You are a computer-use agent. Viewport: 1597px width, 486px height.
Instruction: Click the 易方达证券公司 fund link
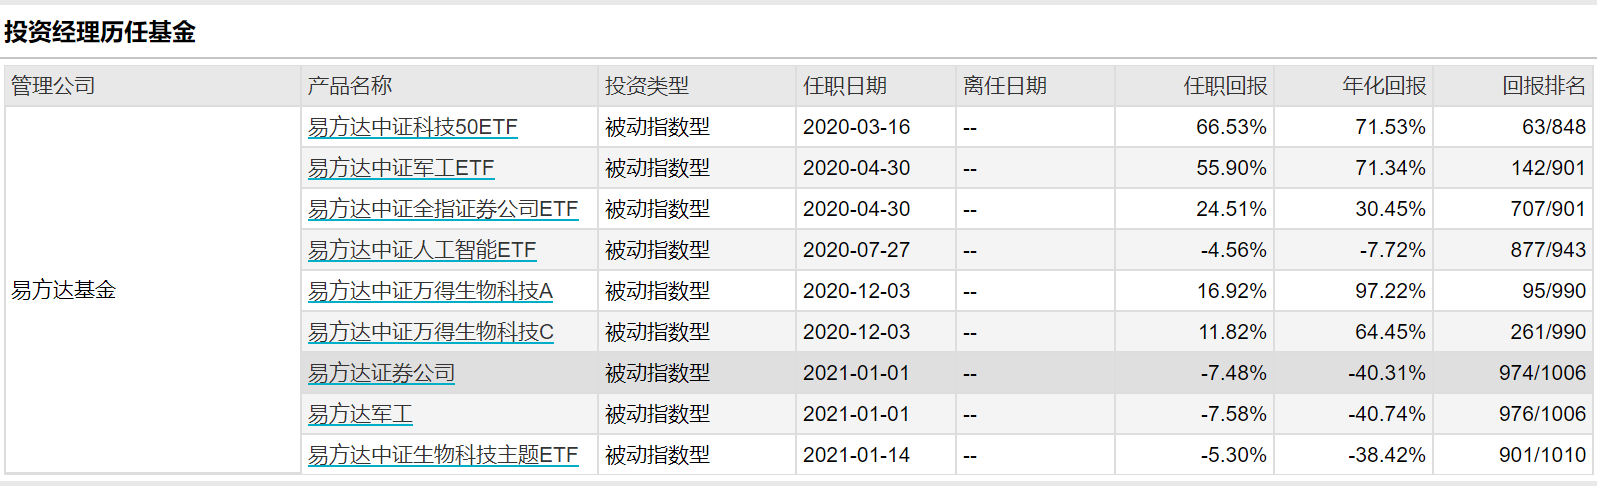pyautogui.click(x=381, y=373)
